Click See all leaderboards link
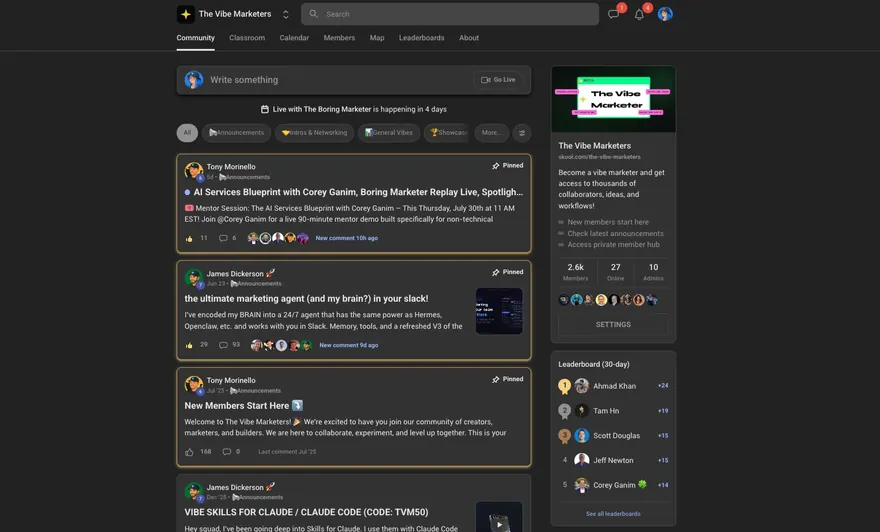Image resolution: width=880 pixels, height=532 pixels. 613,513
